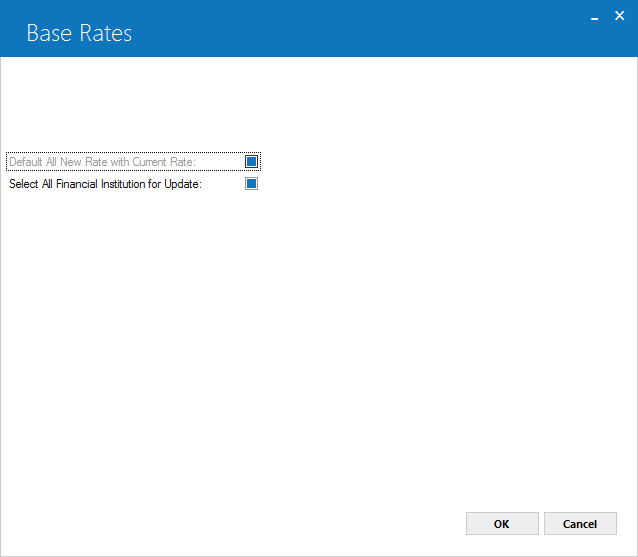This screenshot has height=557, width=638.
Task: Focus the dotted-outline Default All New Rate row
Action: pyautogui.click(x=133, y=162)
